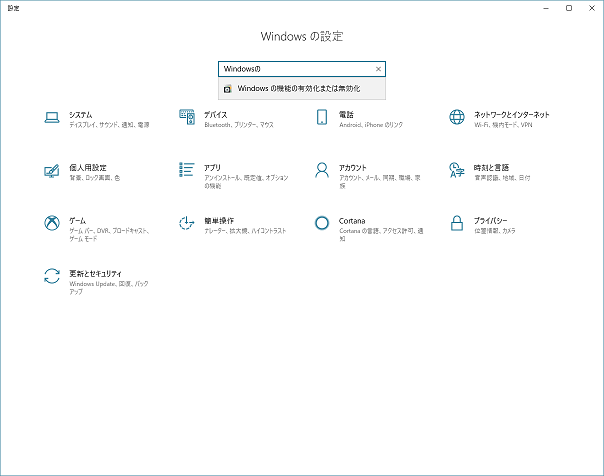Click 'Wi-Fi, 機内モード, VPN' description
The image size is (604, 476).
(503, 125)
